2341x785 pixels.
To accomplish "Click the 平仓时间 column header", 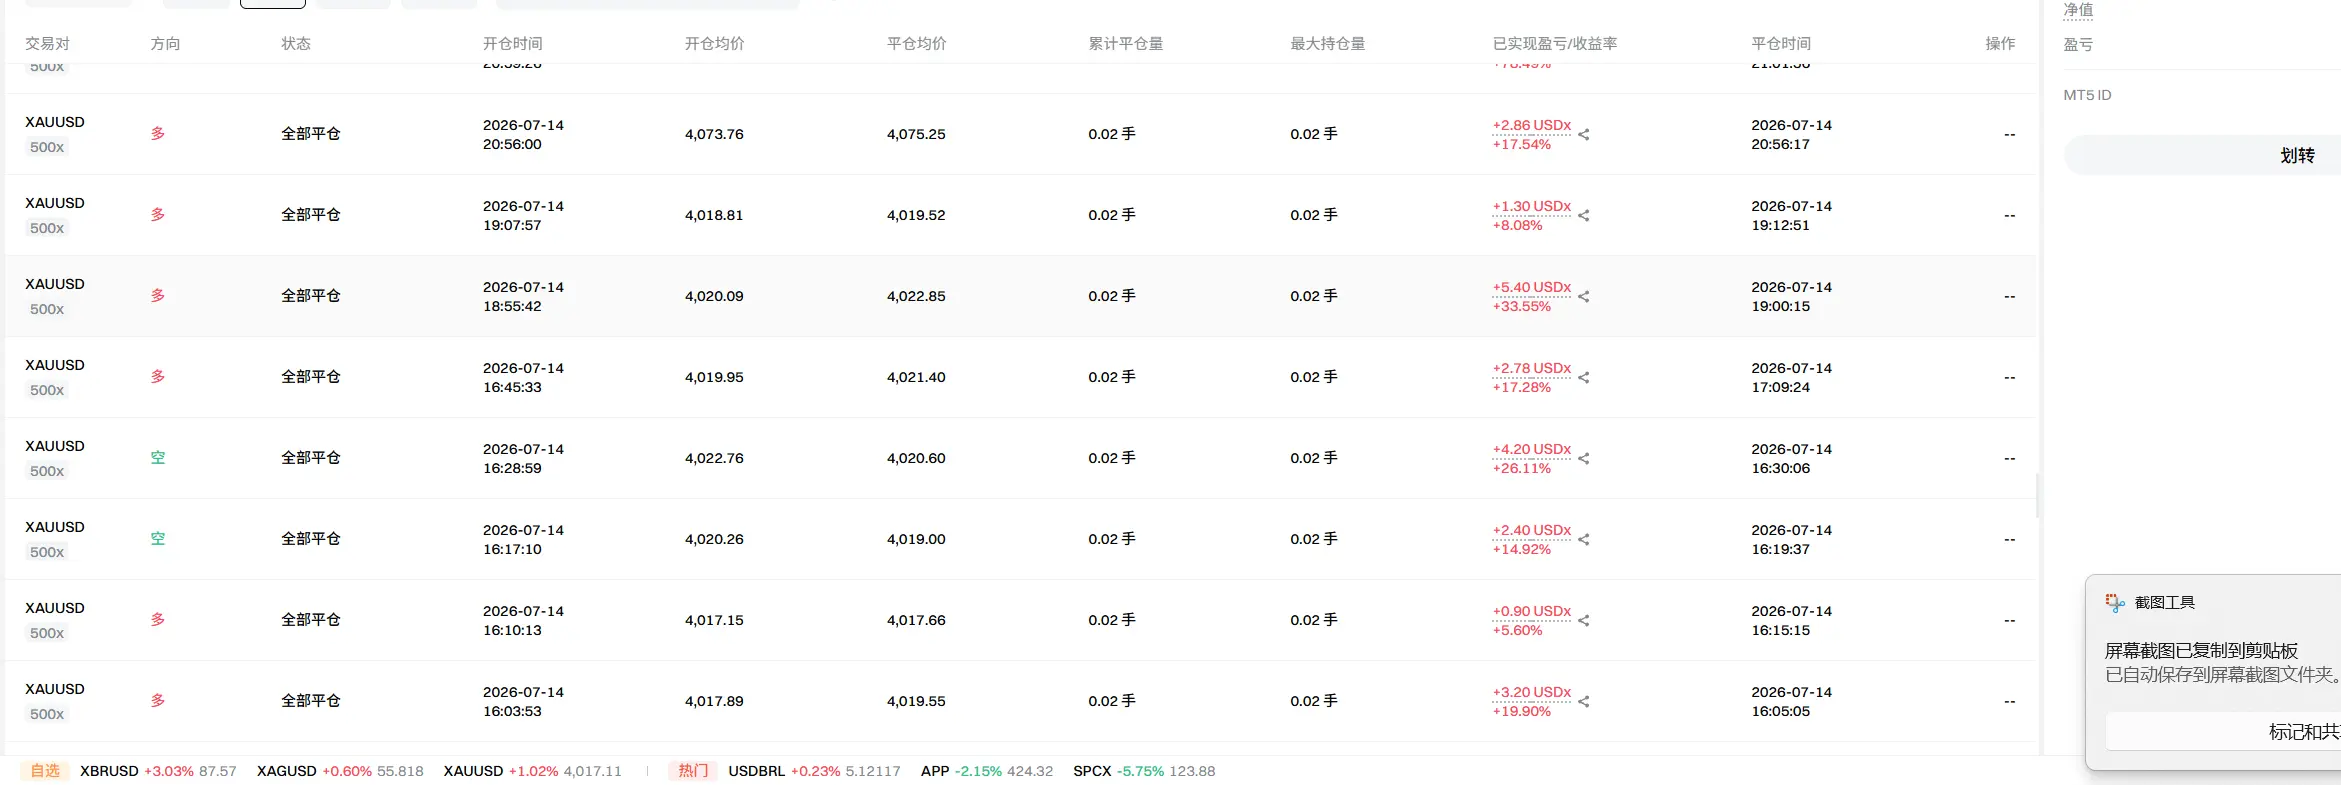I will (1781, 44).
